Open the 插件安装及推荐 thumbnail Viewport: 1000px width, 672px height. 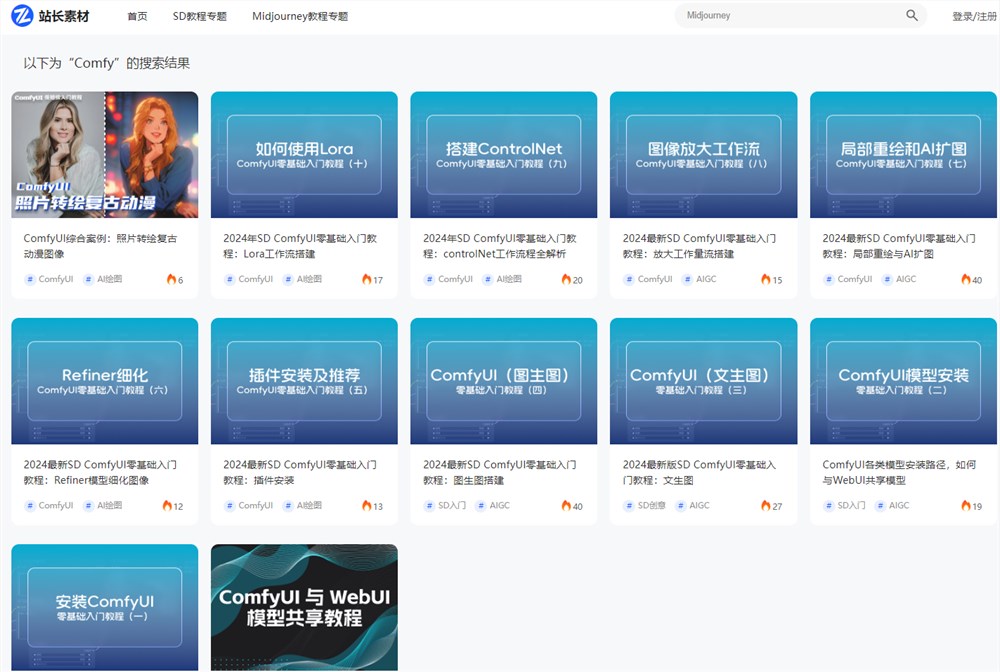coord(304,381)
